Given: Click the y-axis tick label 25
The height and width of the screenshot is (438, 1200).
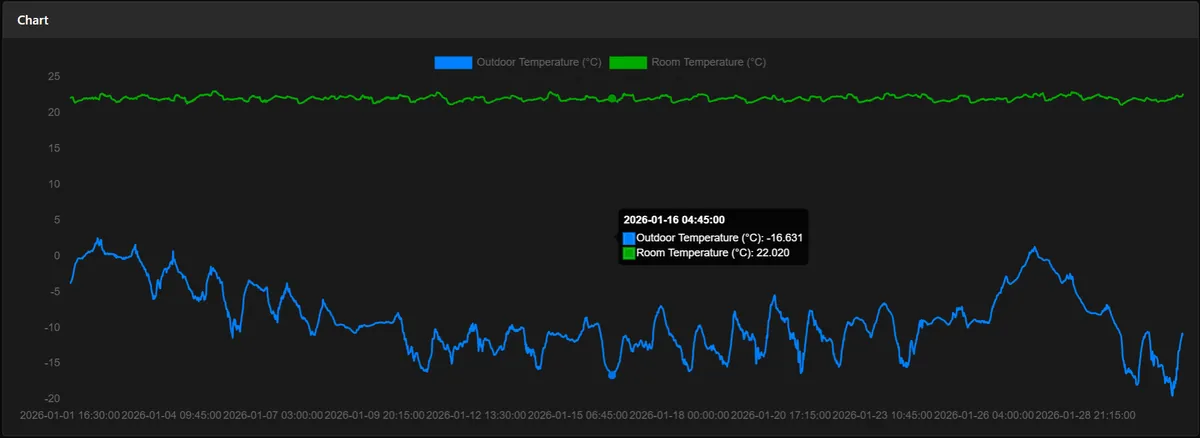Looking at the screenshot, I should (x=54, y=76).
